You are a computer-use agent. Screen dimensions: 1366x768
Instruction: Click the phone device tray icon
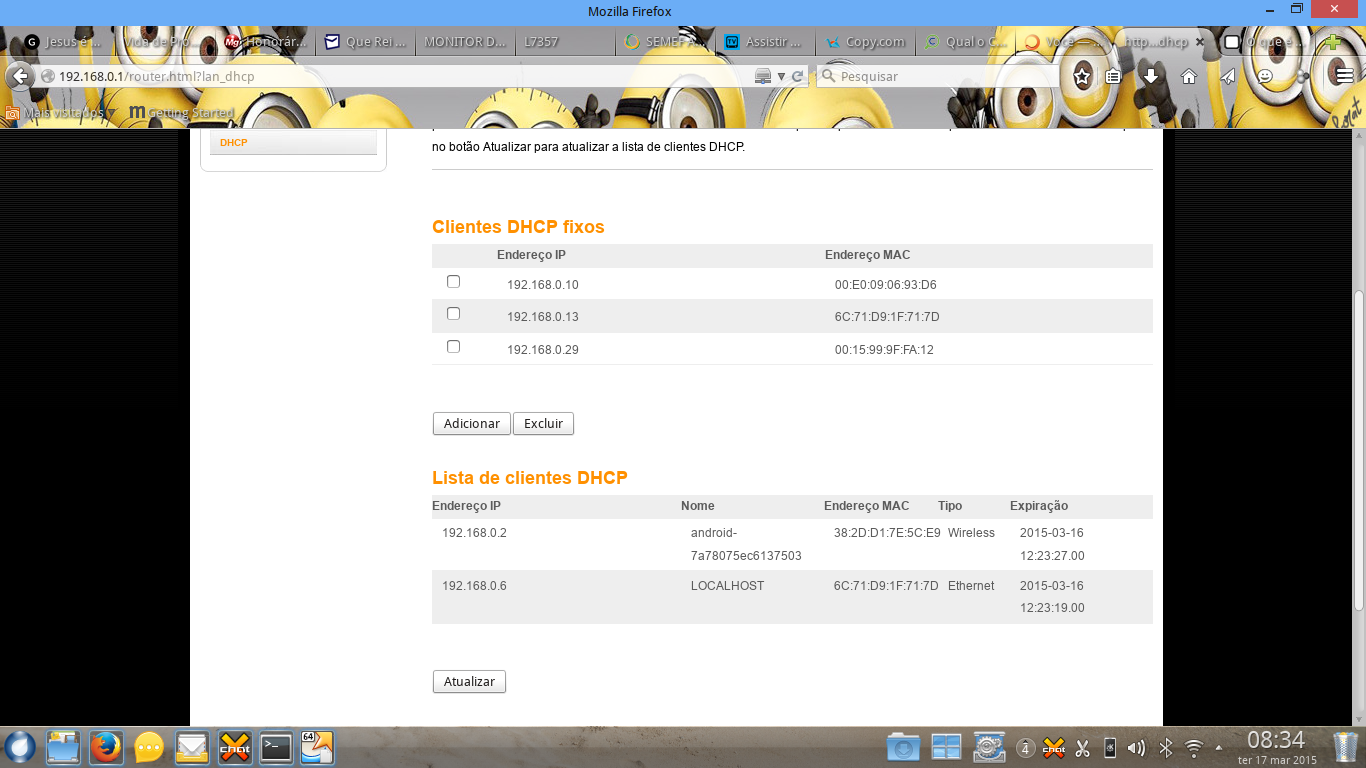[x=1109, y=748]
